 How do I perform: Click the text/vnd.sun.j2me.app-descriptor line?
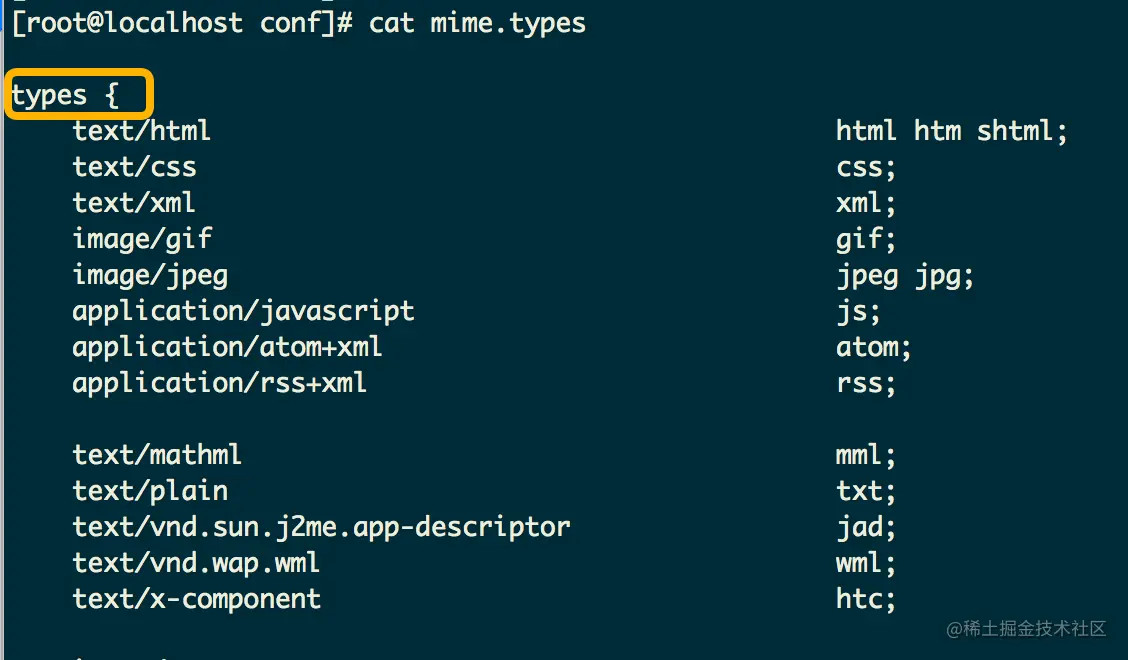click(x=322, y=528)
